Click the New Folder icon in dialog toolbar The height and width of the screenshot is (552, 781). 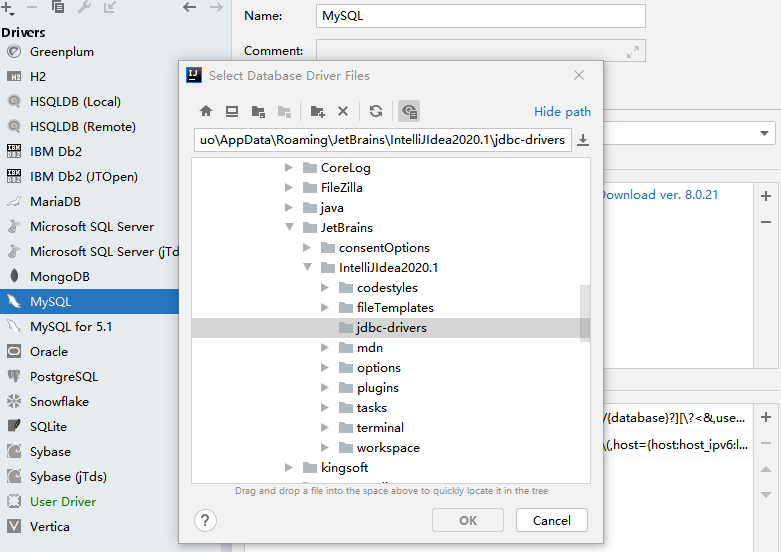(317, 111)
